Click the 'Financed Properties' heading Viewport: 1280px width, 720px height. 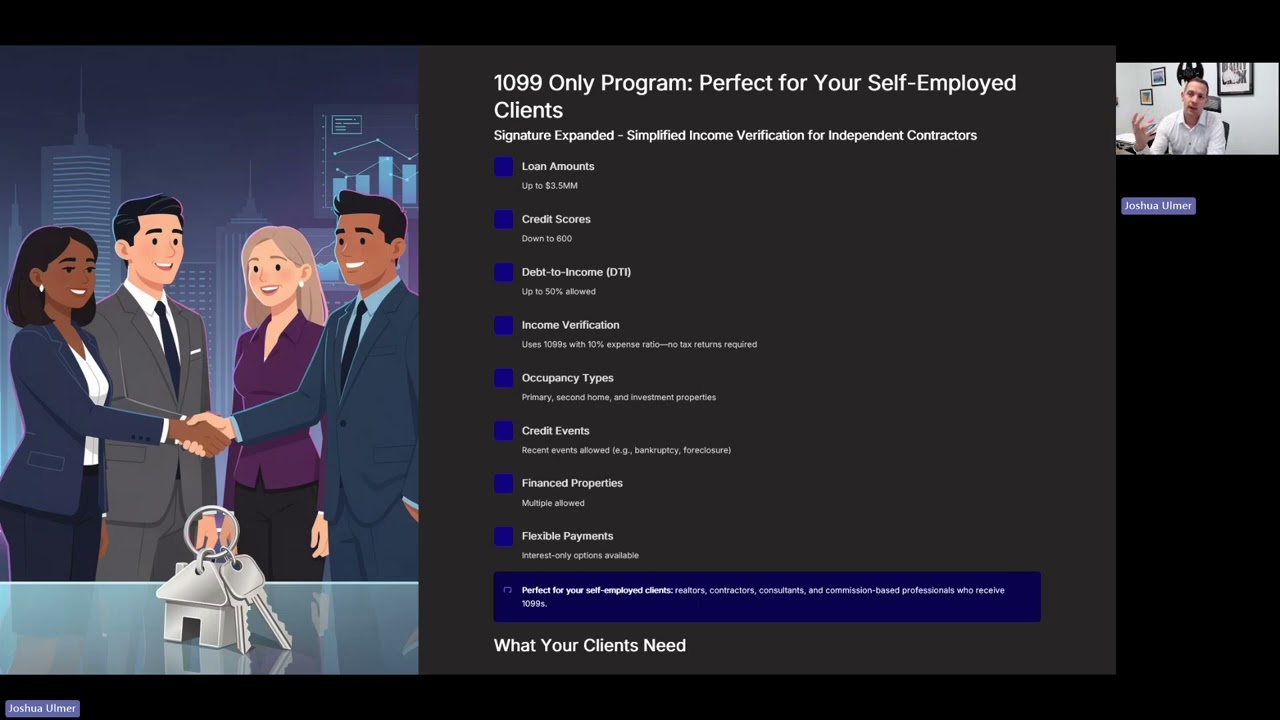coord(572,483)
